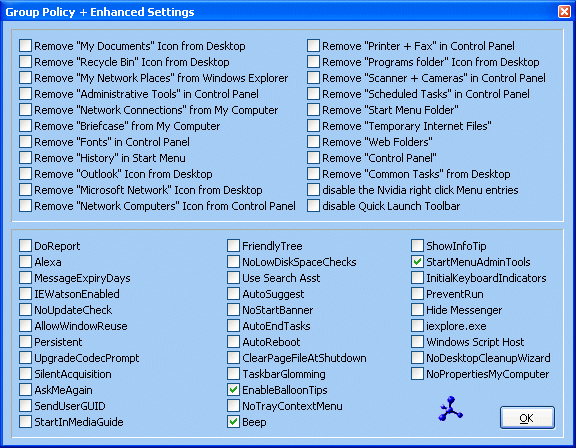Check the ClearPageFileAtShutdown option

pyautogui.click(x=233, y=358)
